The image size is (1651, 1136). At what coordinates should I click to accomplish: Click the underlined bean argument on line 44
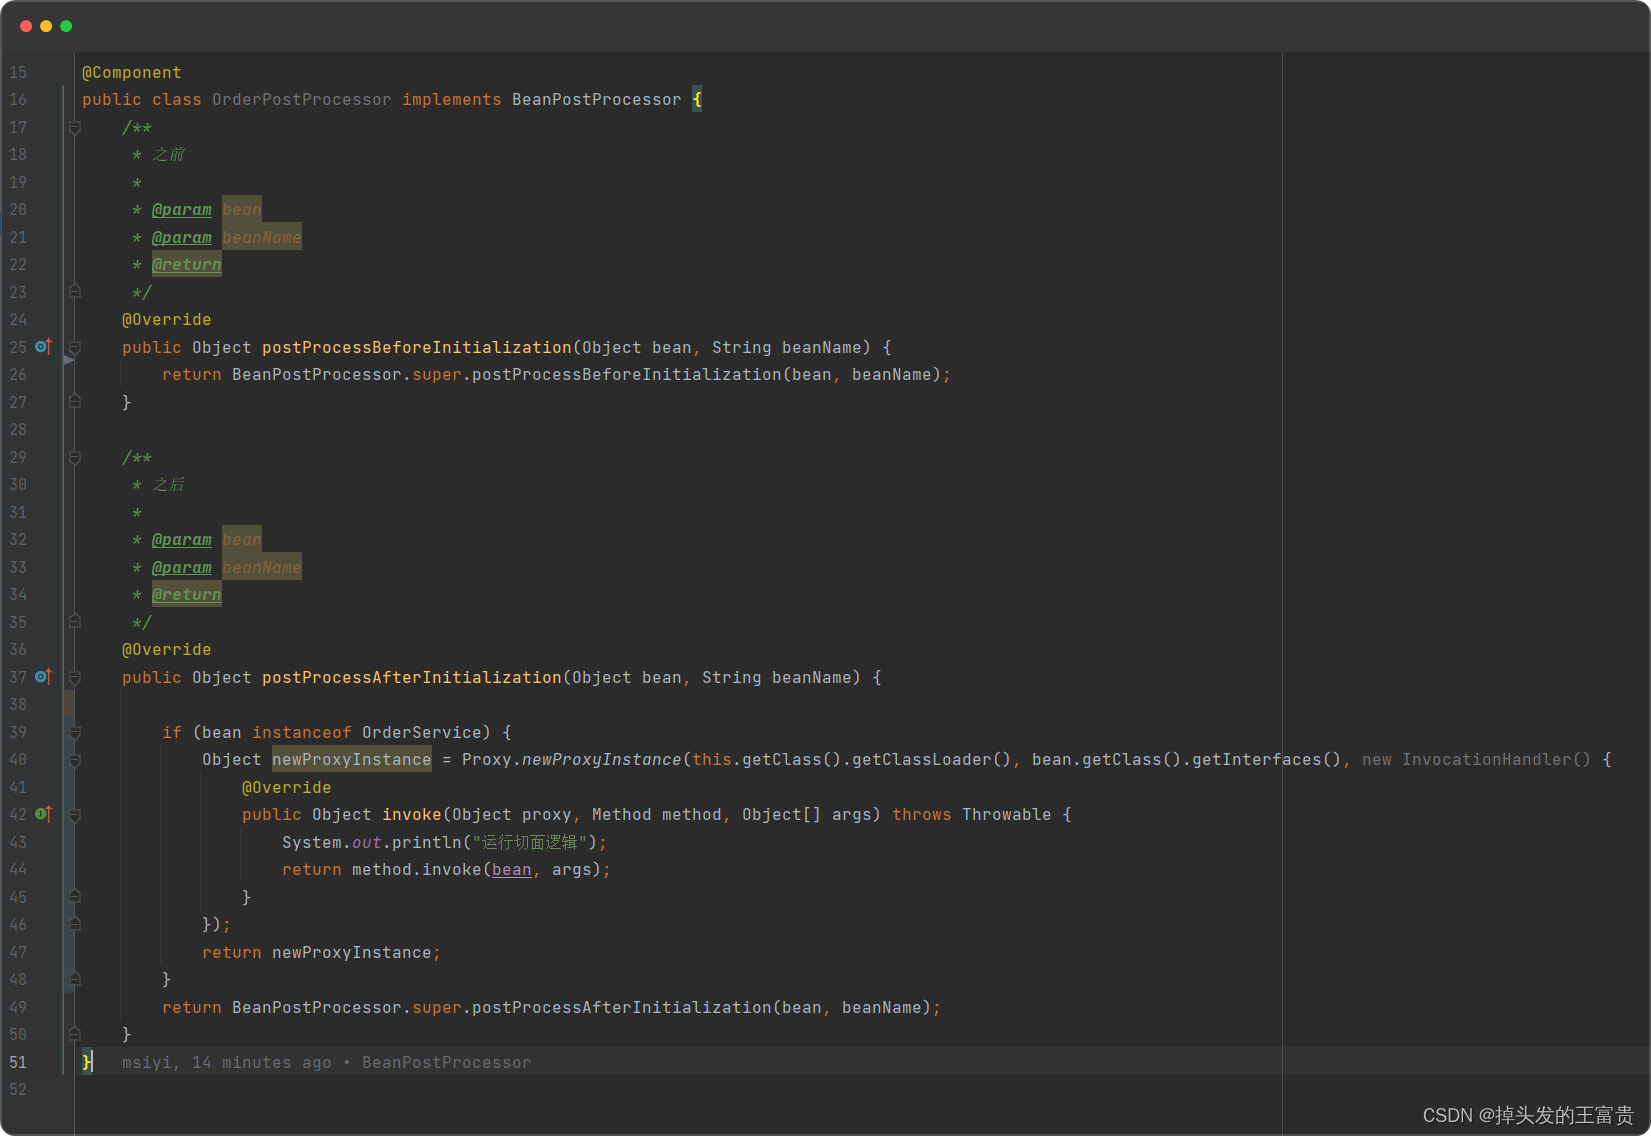[512, 869]
